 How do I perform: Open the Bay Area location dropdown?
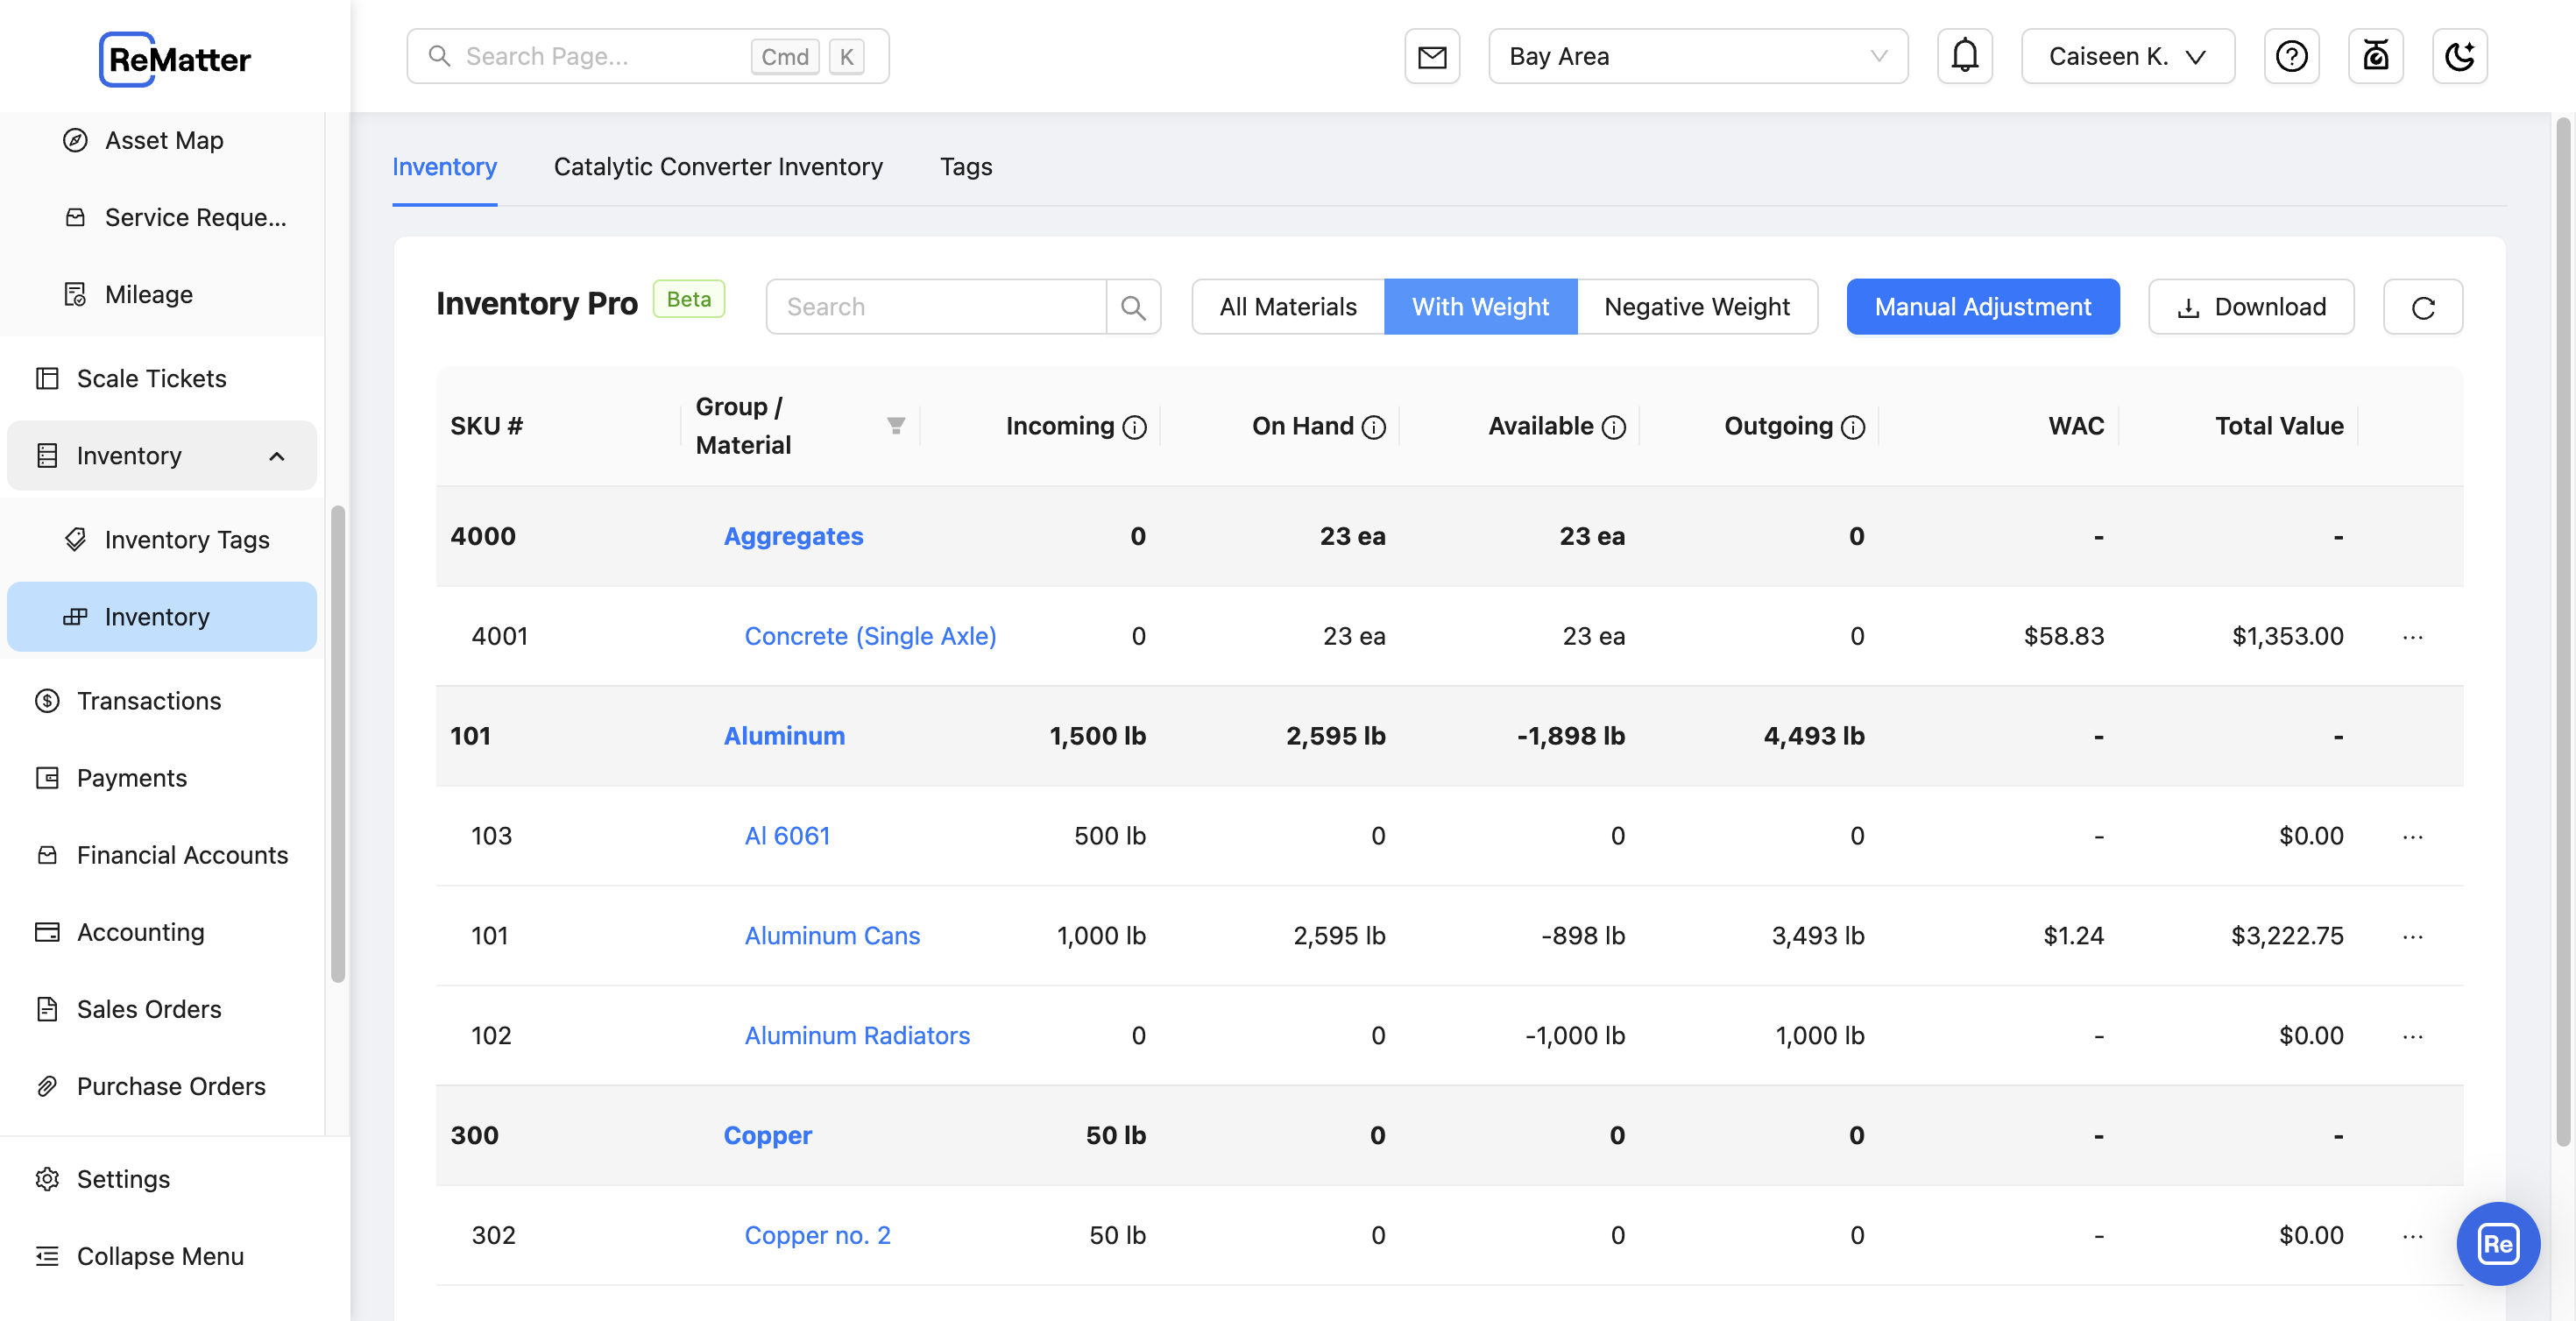(x=1697, y=56)
